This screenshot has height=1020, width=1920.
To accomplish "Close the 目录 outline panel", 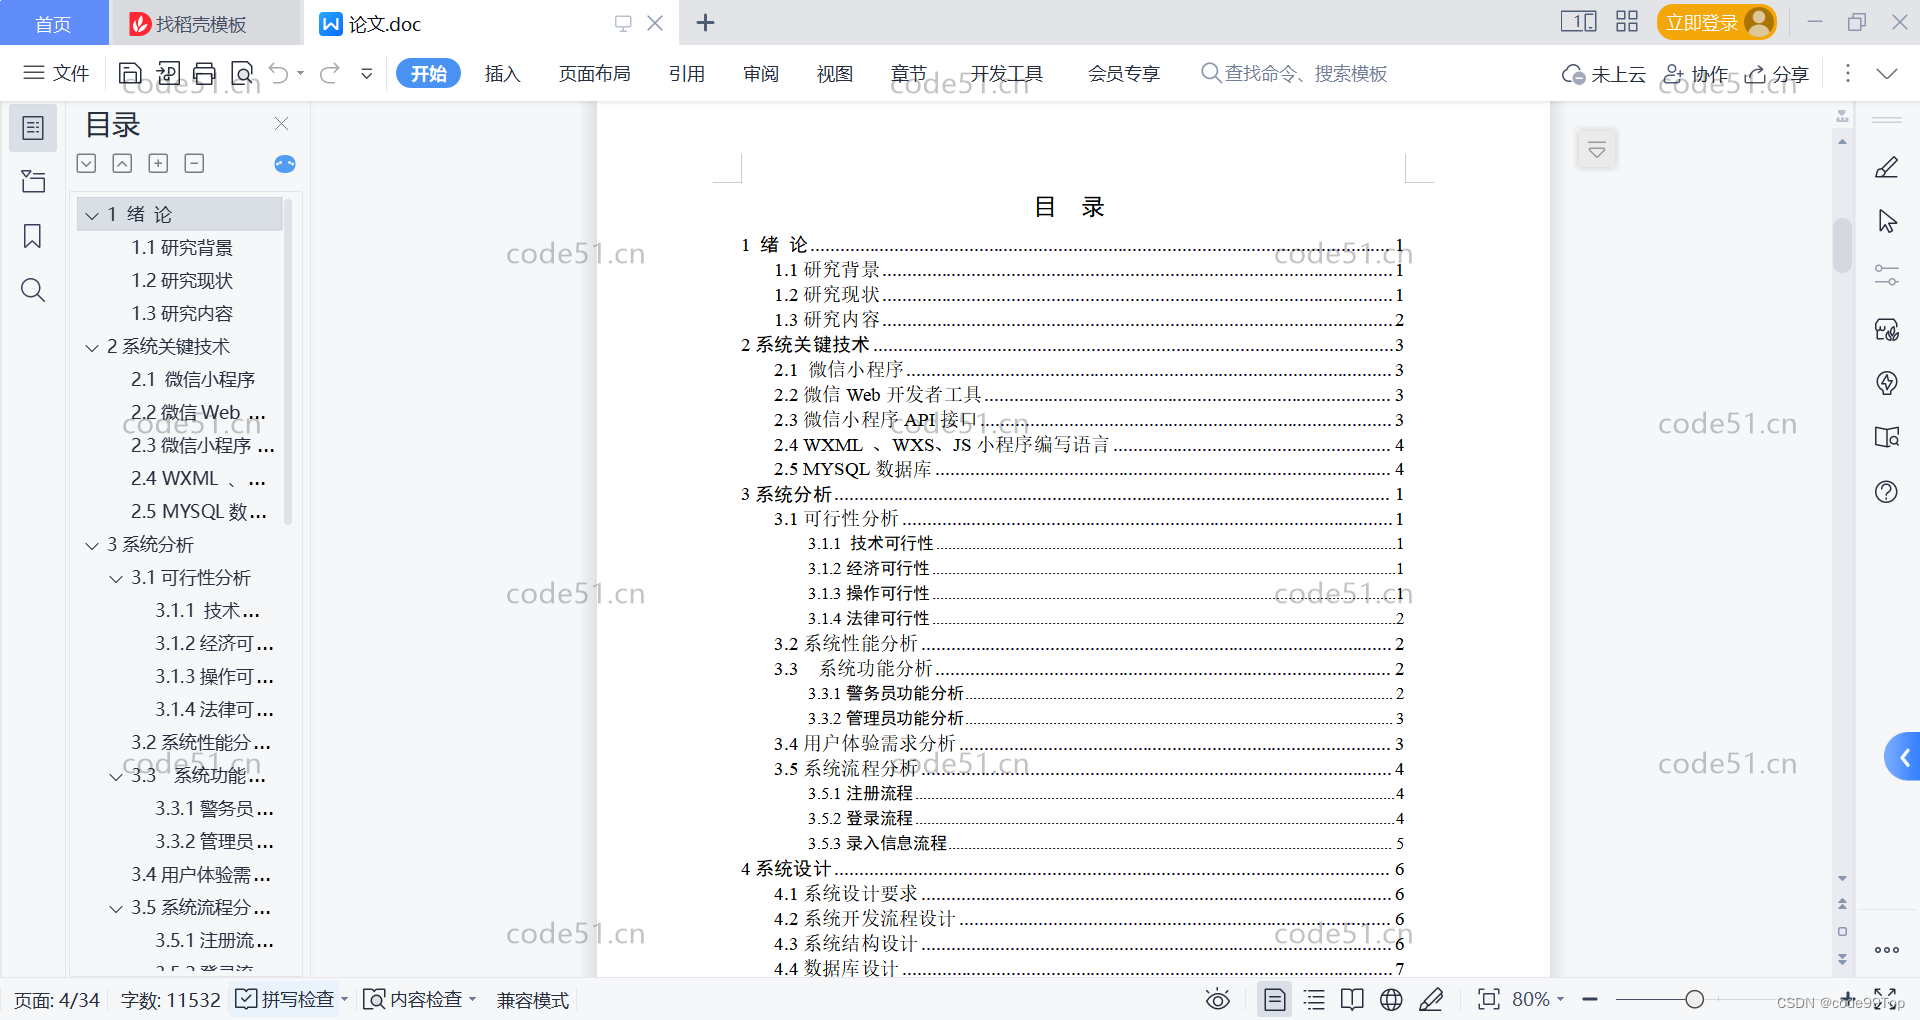I will pyautogui.click(x=281, y=123).
